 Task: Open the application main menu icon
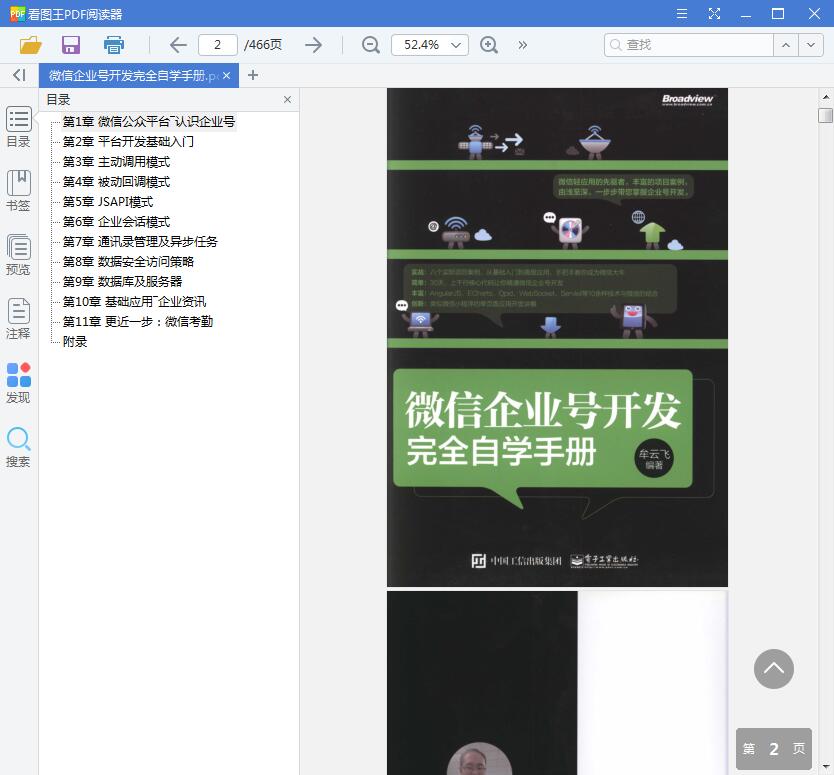click(x=682, y=14)
